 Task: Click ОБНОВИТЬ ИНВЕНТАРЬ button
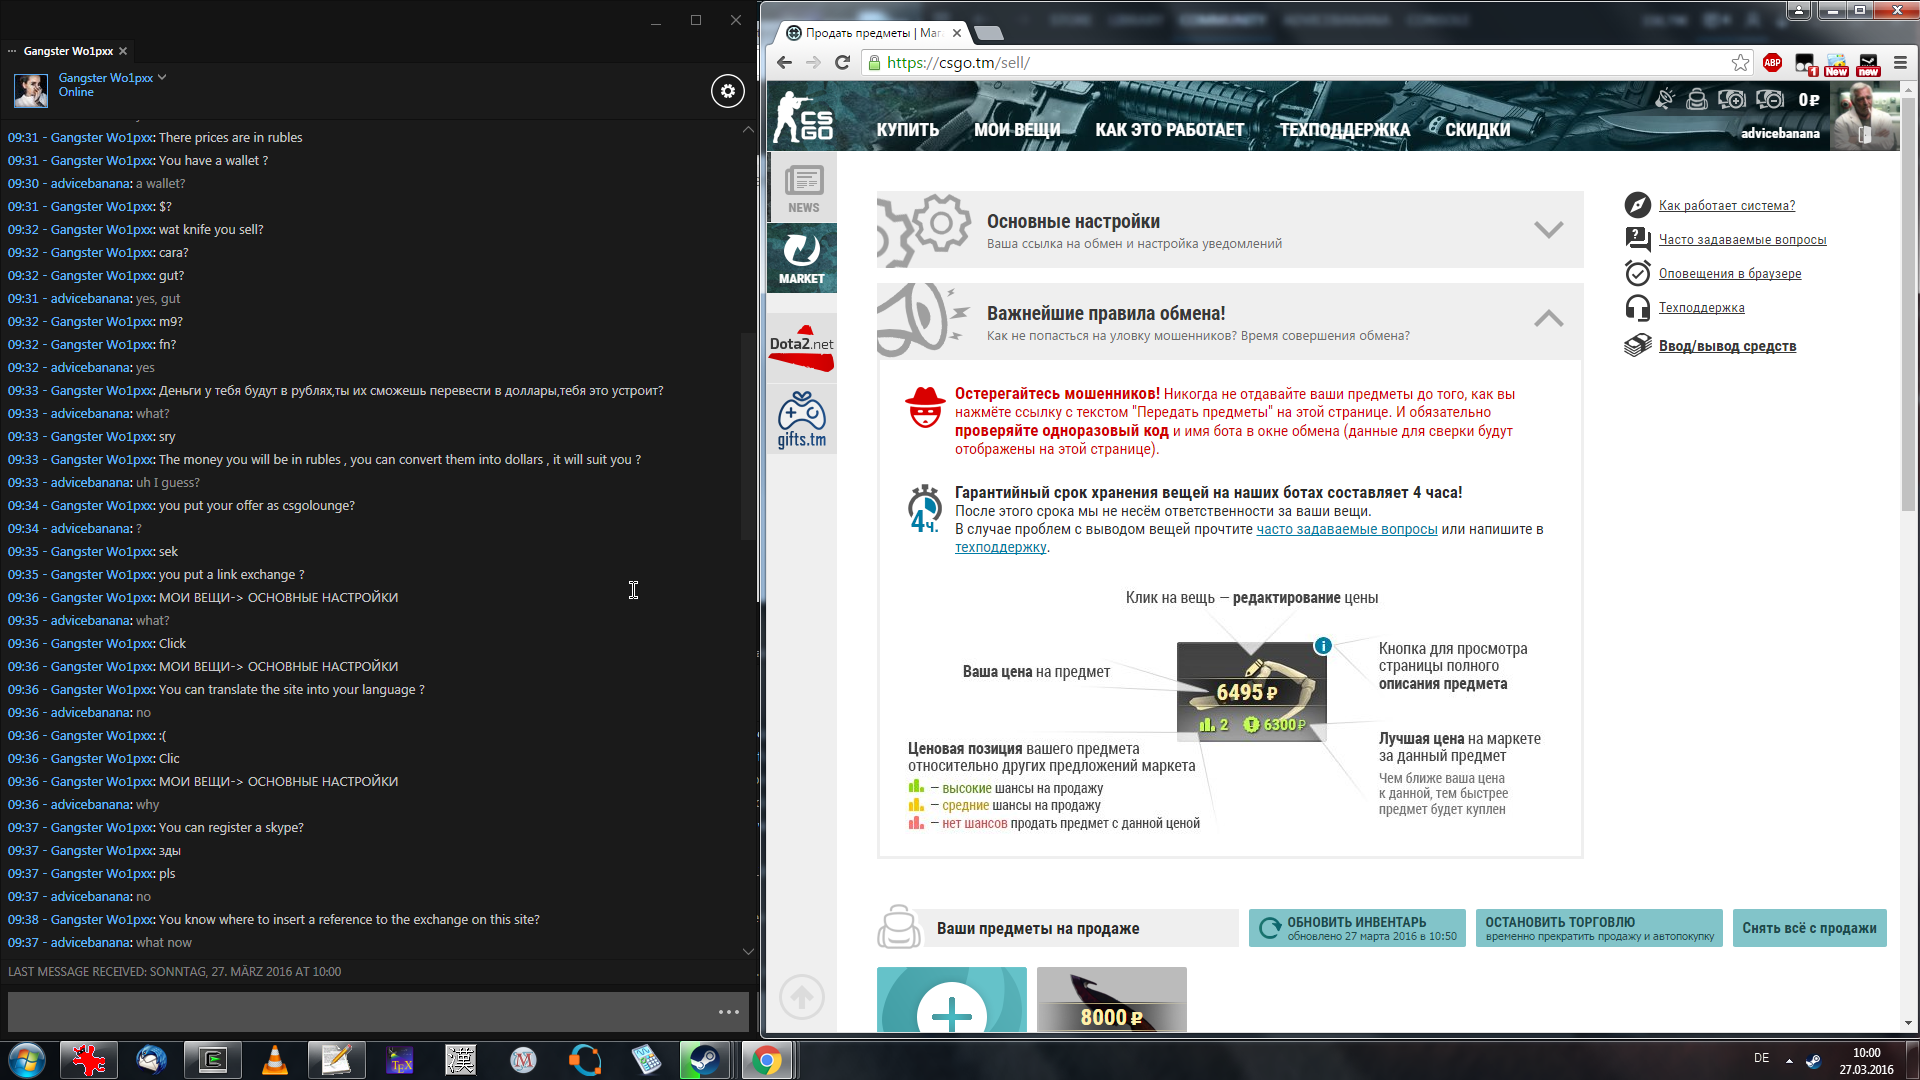1357,928
